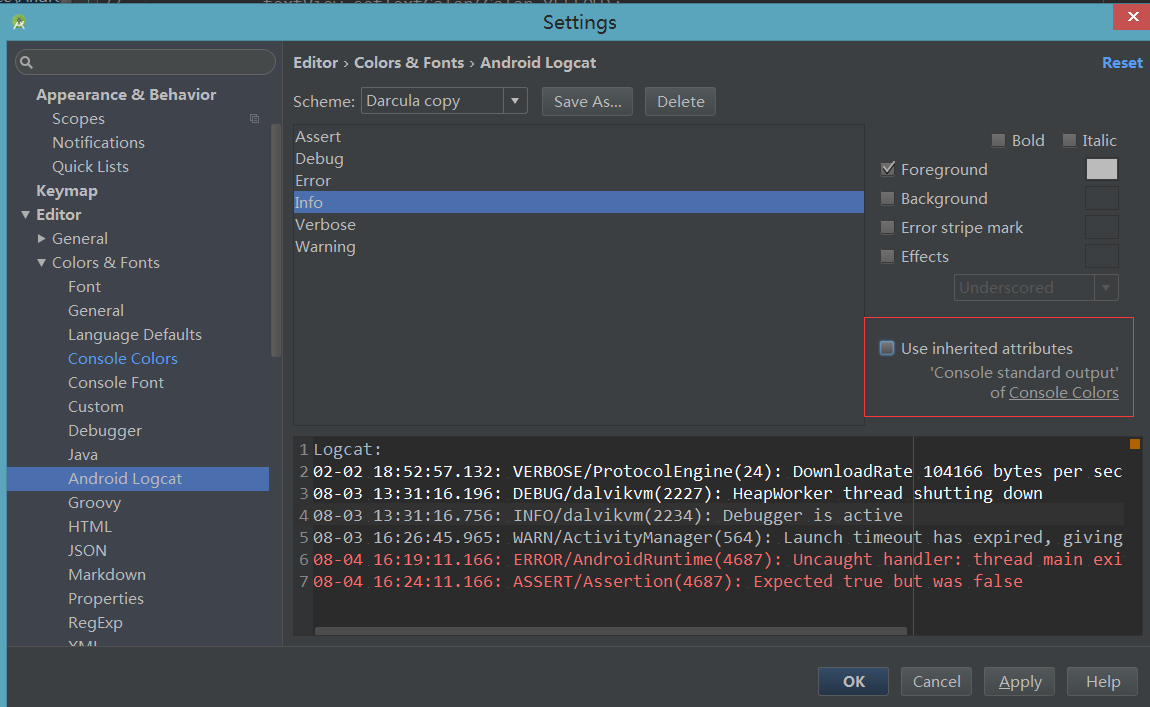Click the Reset link
Screen dimensions: 1150x707
pos(1121,63)
